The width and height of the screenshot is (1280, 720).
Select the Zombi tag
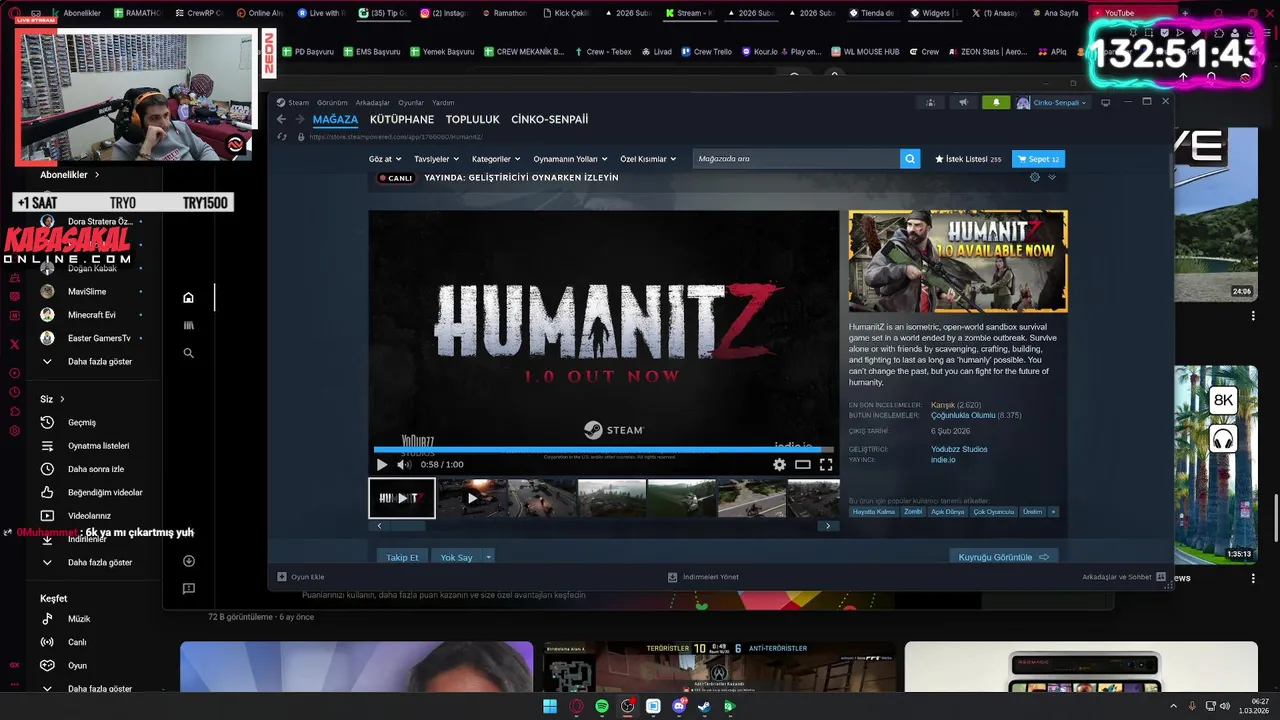tap(913, 512)
